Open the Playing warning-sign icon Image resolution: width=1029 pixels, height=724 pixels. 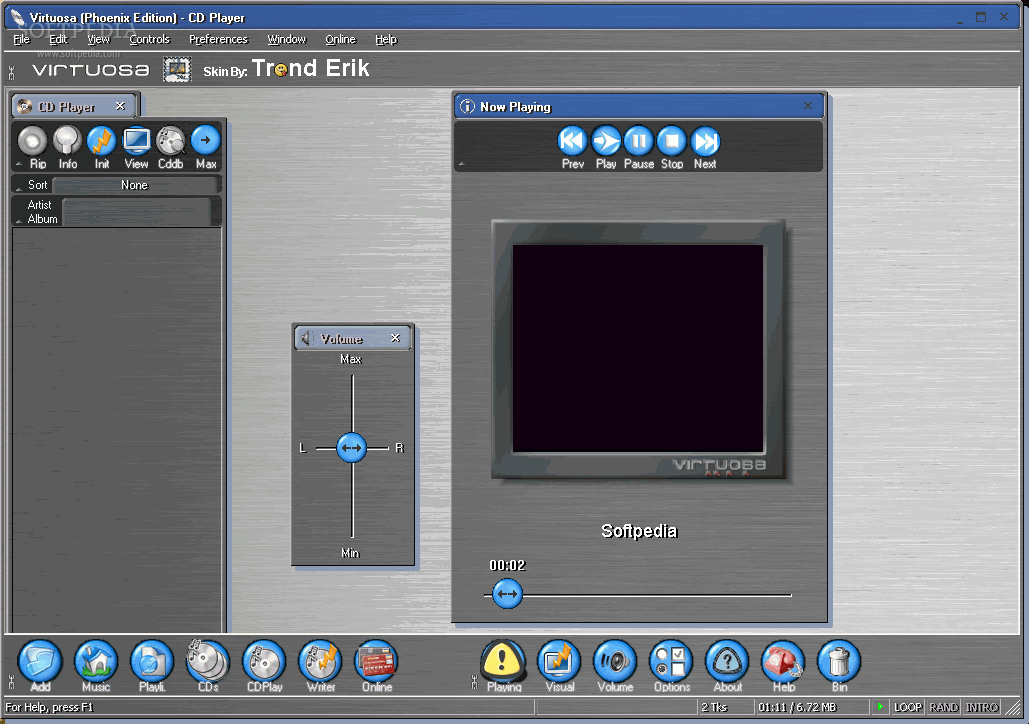[x=503, y=662]
